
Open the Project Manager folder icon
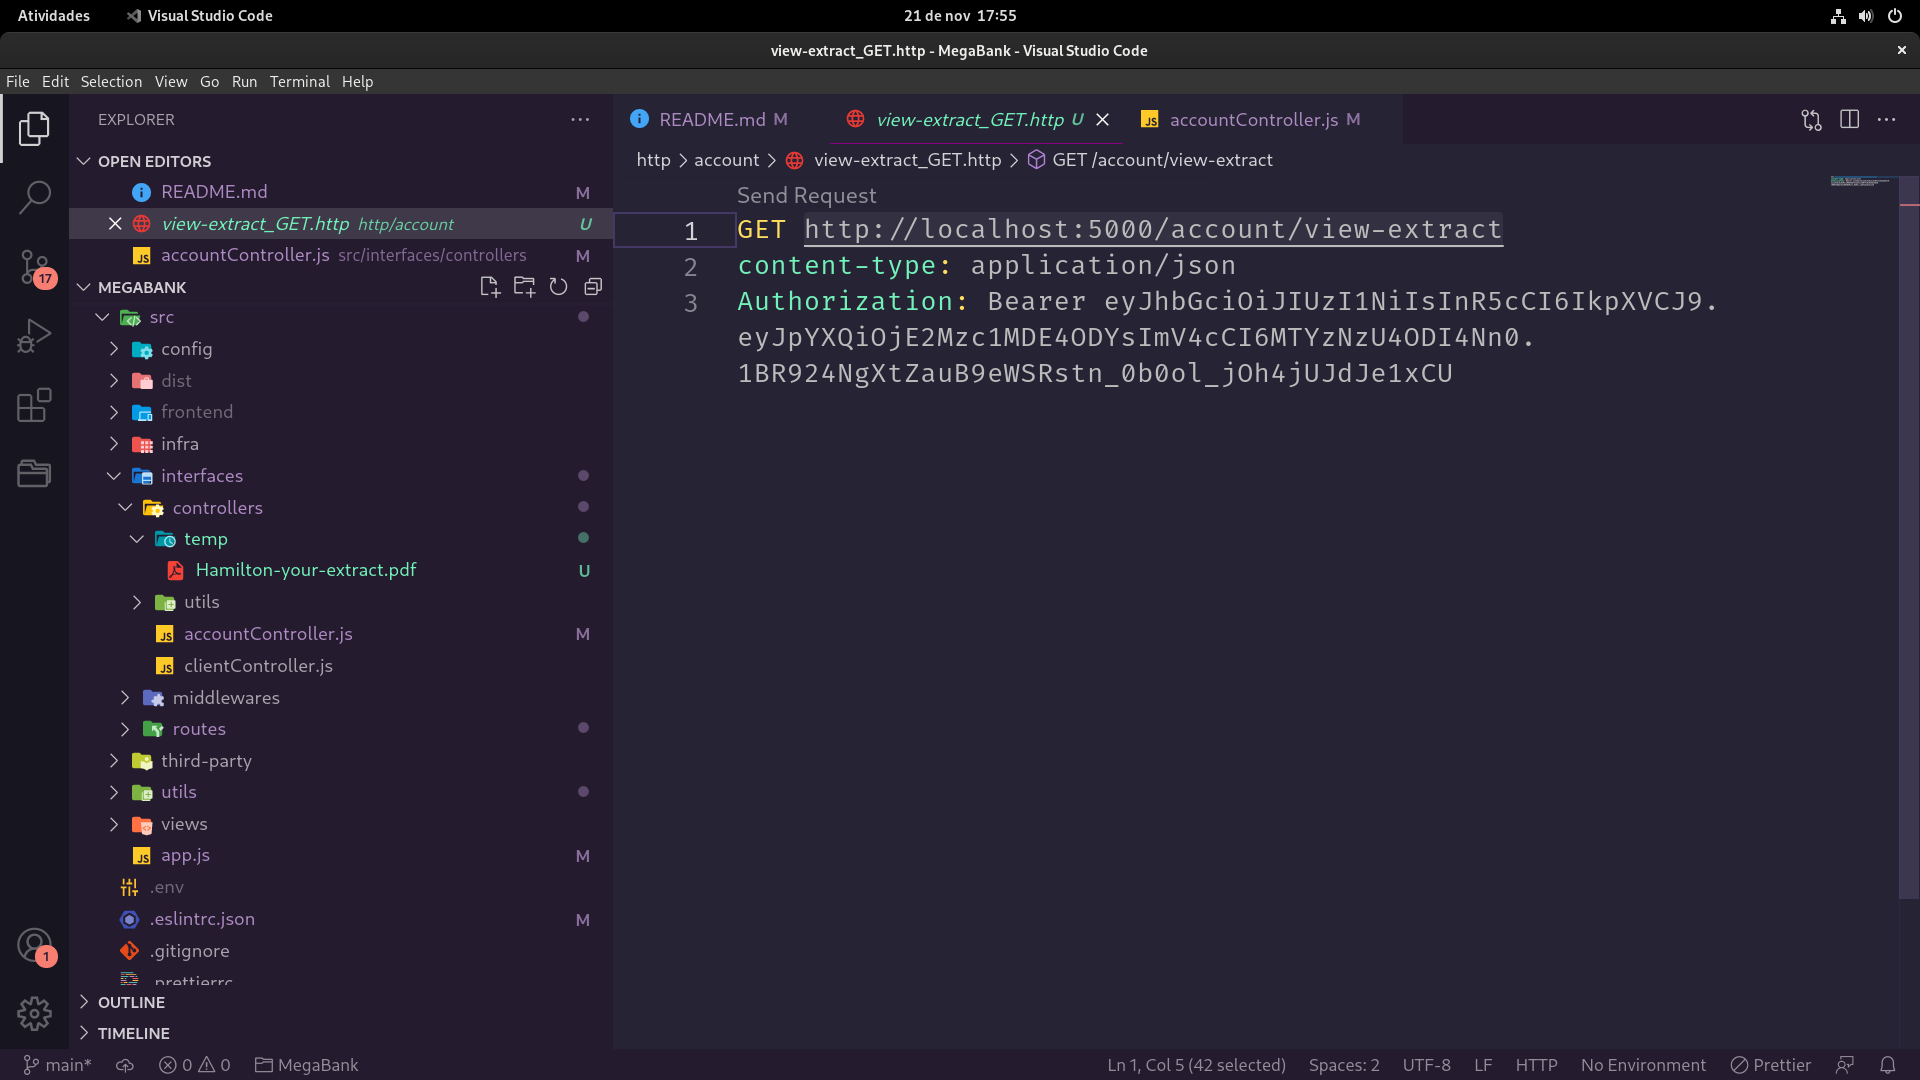point(34,473)
